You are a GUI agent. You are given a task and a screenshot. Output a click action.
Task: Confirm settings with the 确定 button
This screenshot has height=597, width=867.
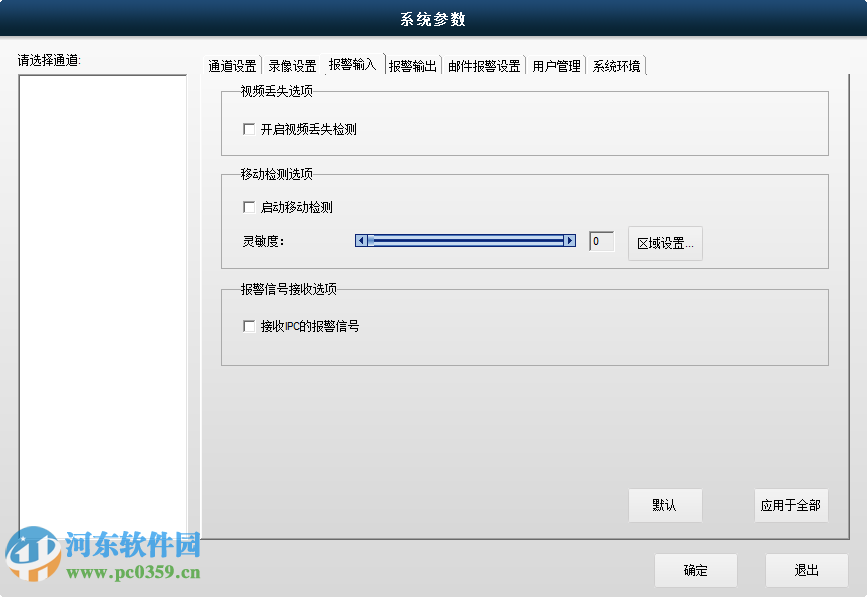click(695, 570)
